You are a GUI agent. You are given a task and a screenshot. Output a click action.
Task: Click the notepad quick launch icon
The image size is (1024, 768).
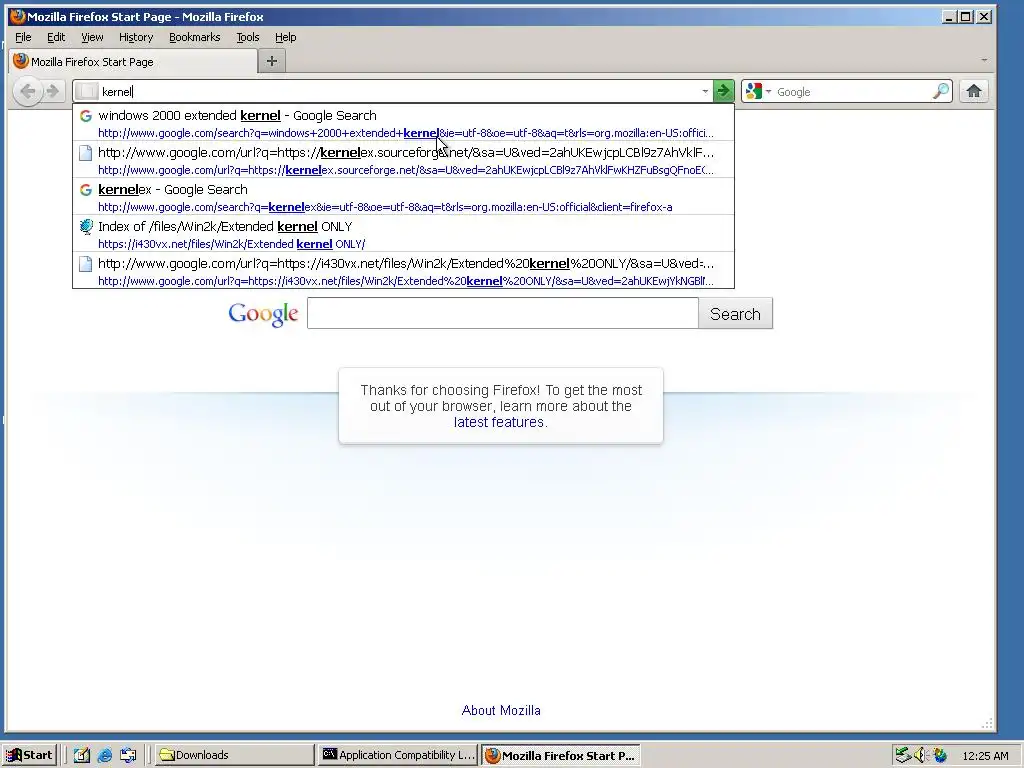click(82, 755)
